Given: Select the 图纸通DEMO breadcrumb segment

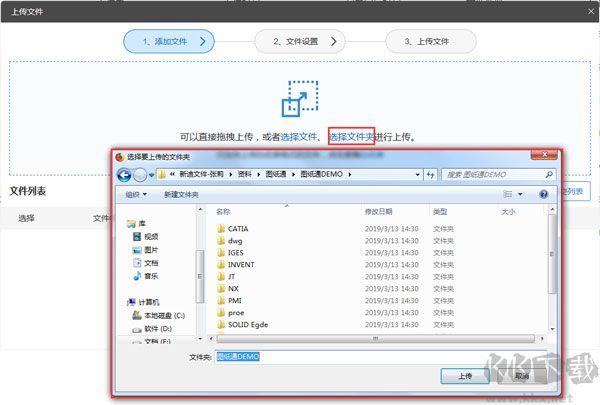Looking at the screenshot, I should tap(321, 174).
